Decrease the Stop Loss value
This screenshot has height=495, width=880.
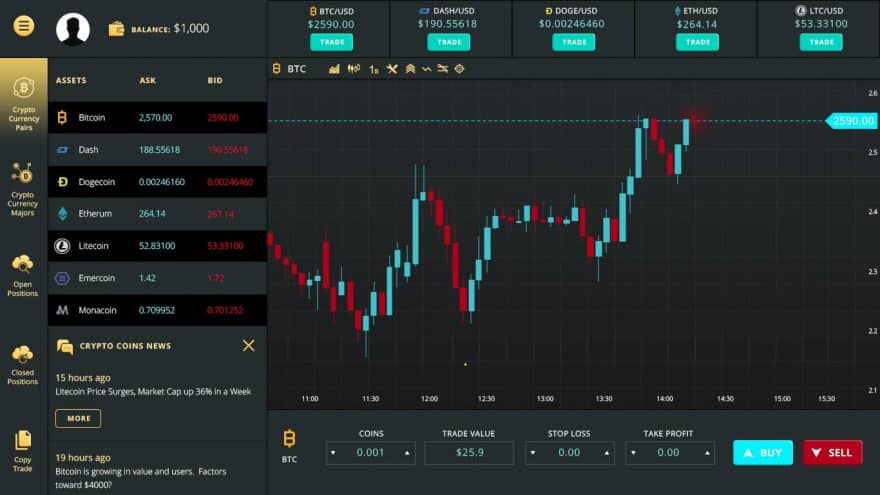point(531,453)
